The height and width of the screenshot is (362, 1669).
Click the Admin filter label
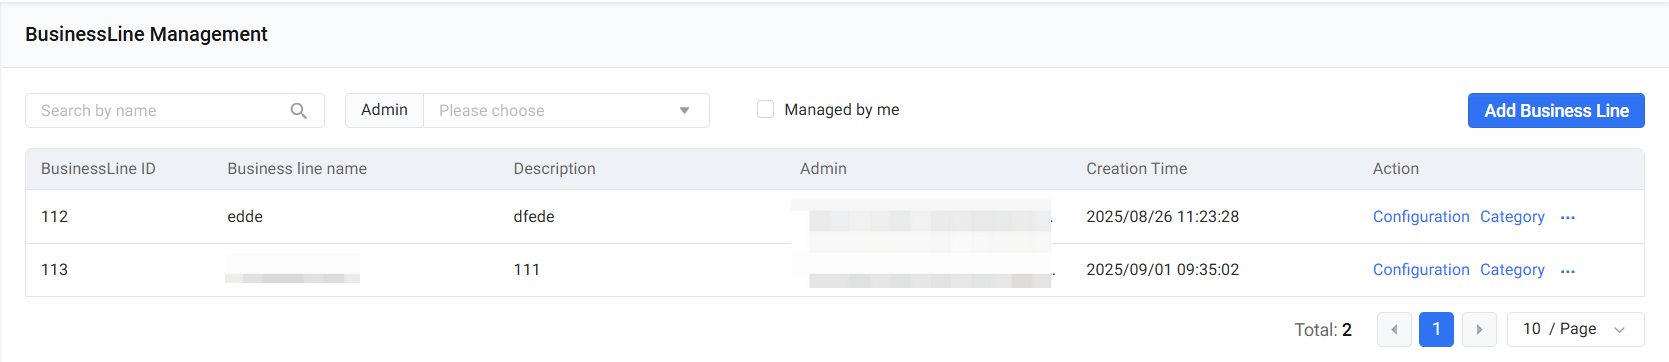[384, 110]
